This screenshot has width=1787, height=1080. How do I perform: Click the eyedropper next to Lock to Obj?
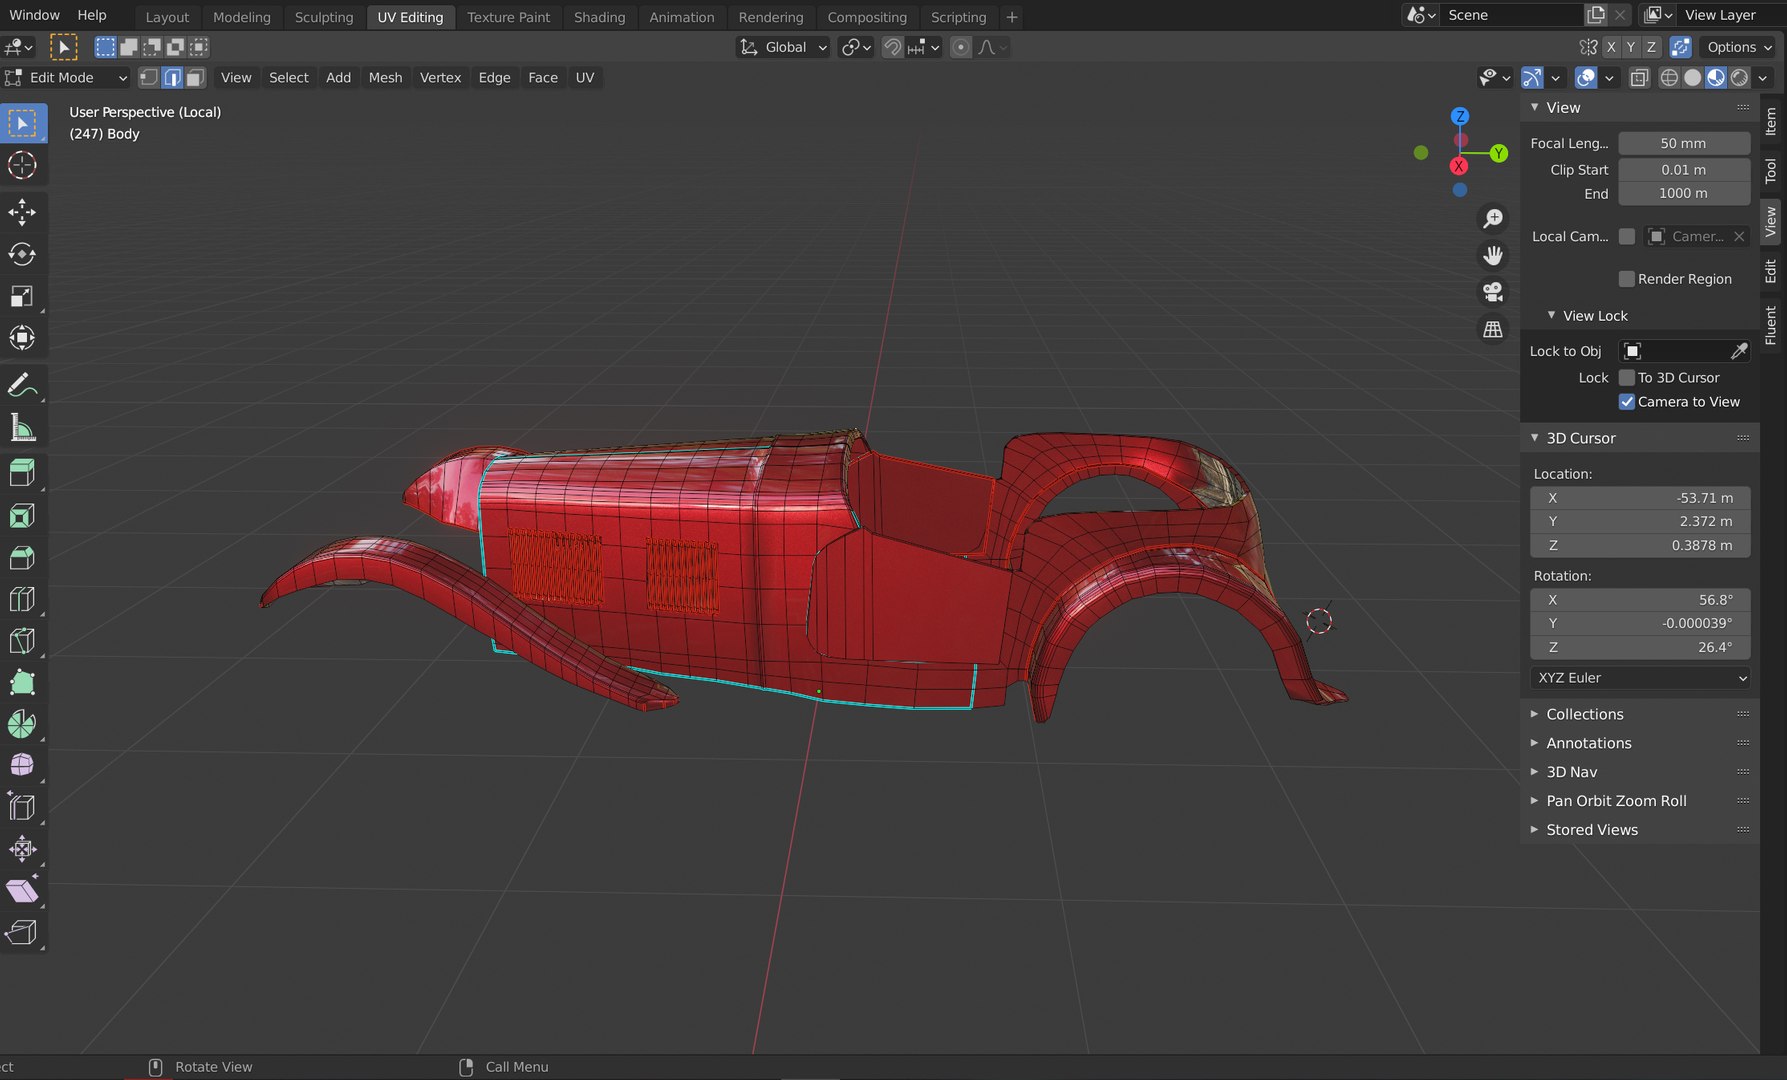pos(1739,351)
